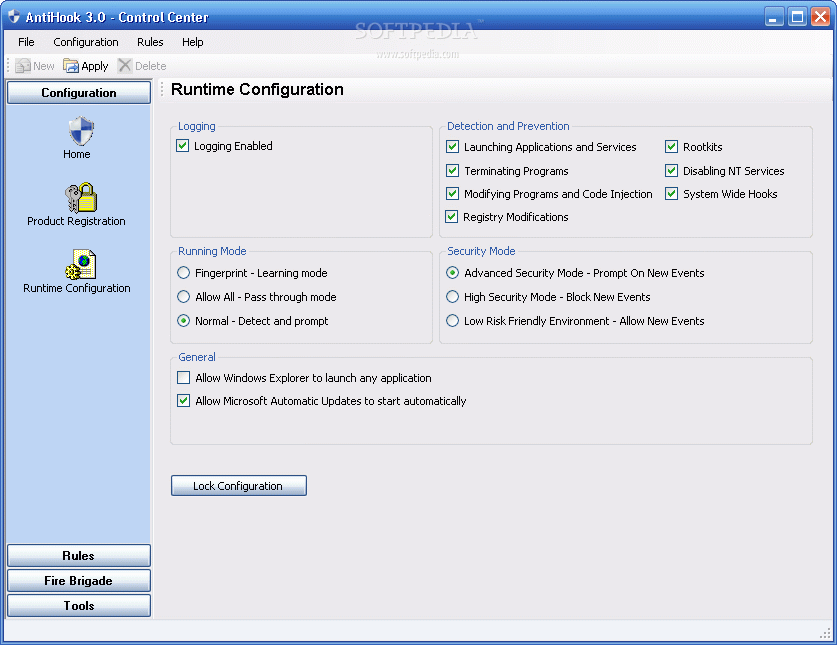Toggle Terminating Programs detection
This screenshot has width=837, height=645.
[452, 171]
